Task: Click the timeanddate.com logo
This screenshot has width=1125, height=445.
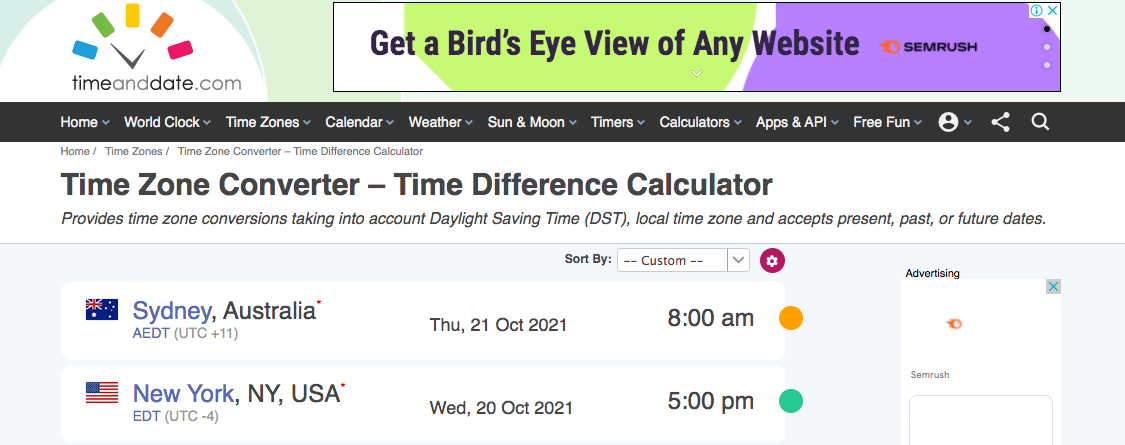Action: (x=154, y=51)
